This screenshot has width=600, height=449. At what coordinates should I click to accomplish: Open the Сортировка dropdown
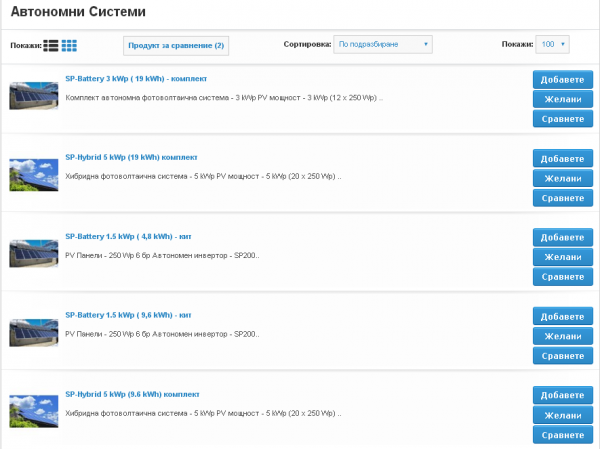pos(383,44)
